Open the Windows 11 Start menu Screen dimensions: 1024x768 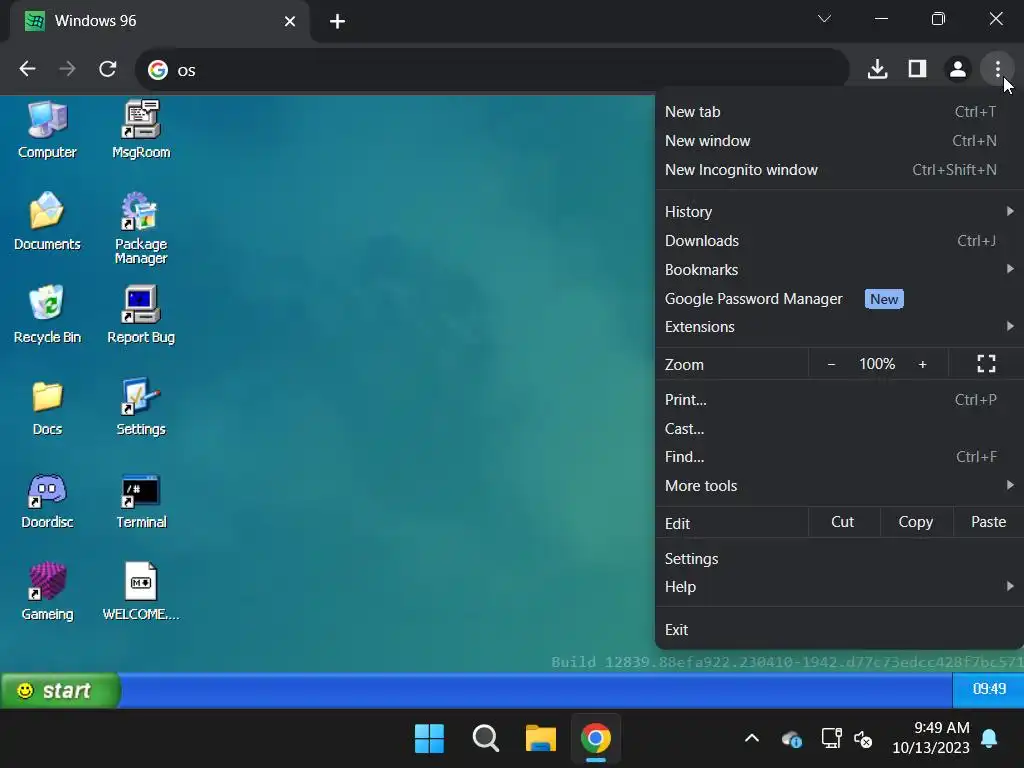[x=429, y=739]
